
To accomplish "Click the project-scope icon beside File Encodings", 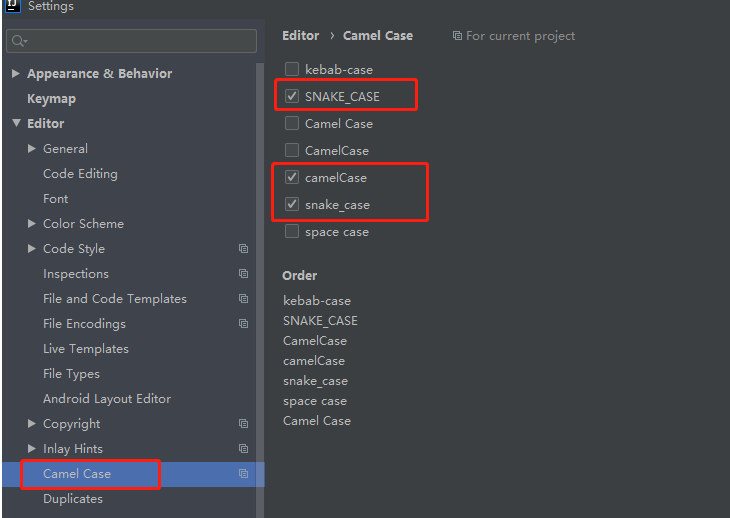I will (243, 323).
